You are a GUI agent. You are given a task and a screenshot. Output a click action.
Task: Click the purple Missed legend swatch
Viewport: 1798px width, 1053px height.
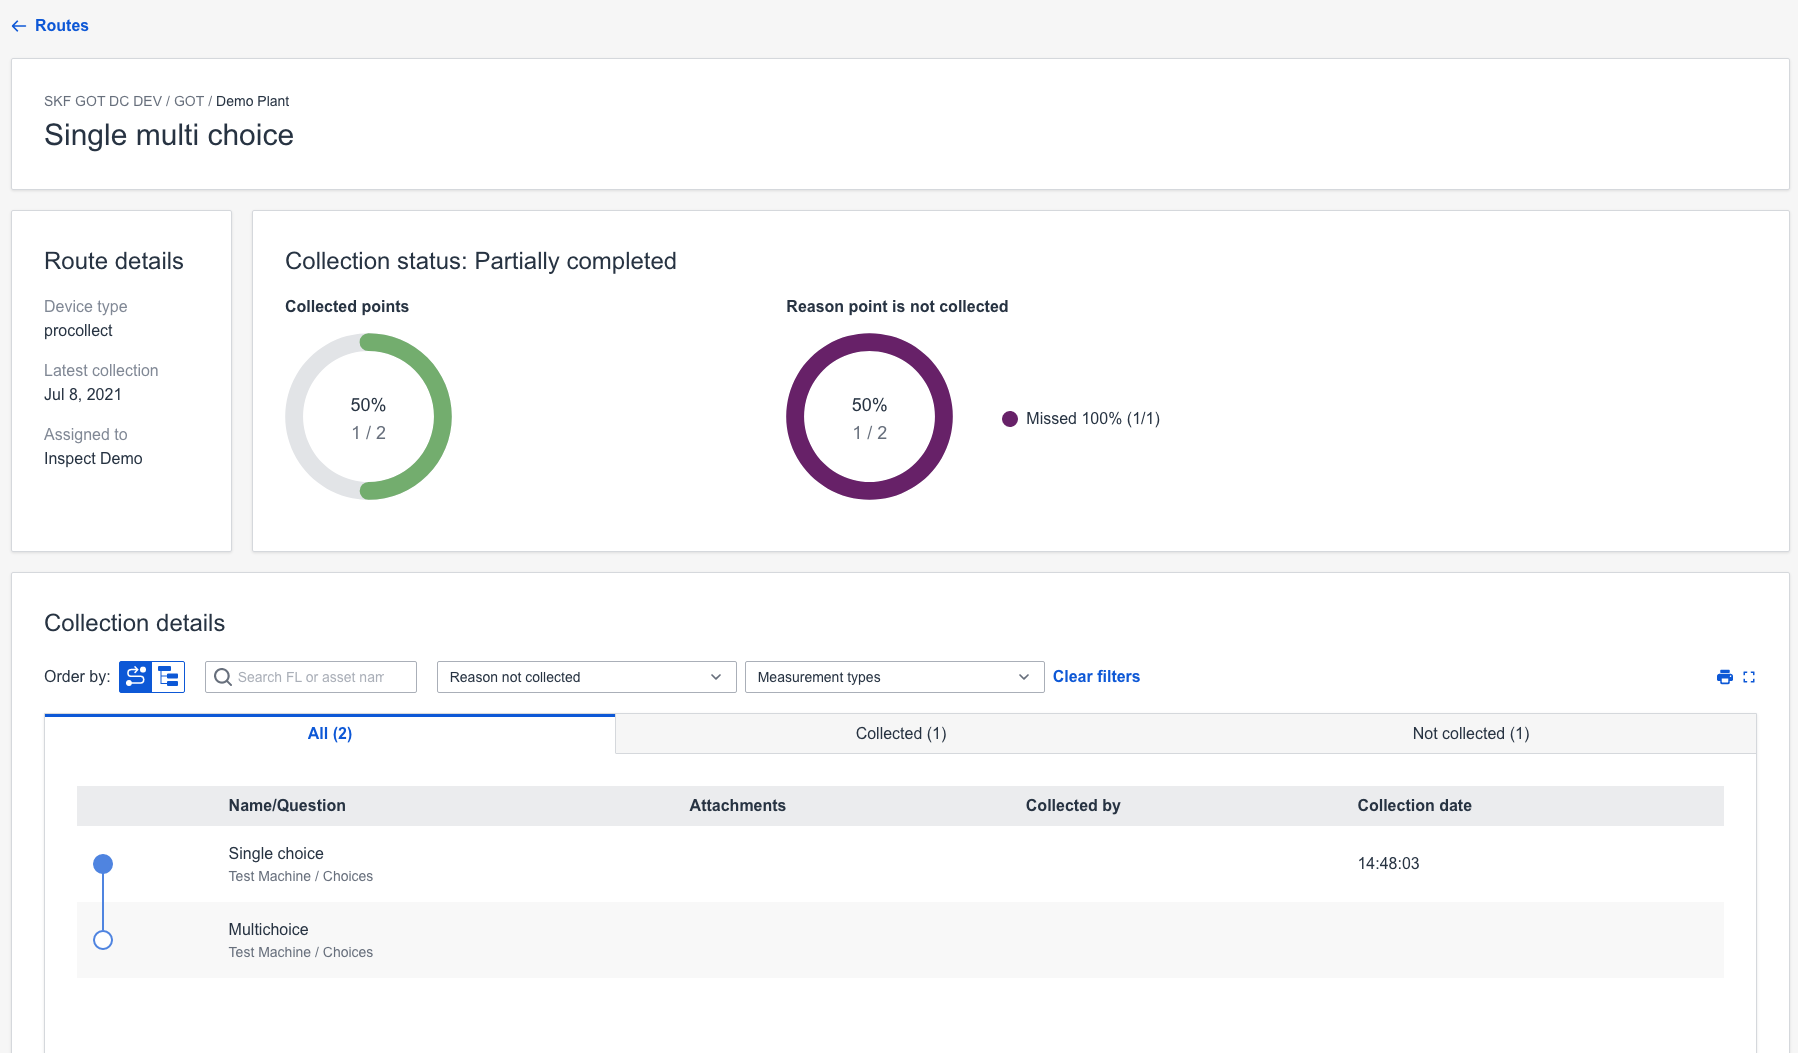(1010, 419)
